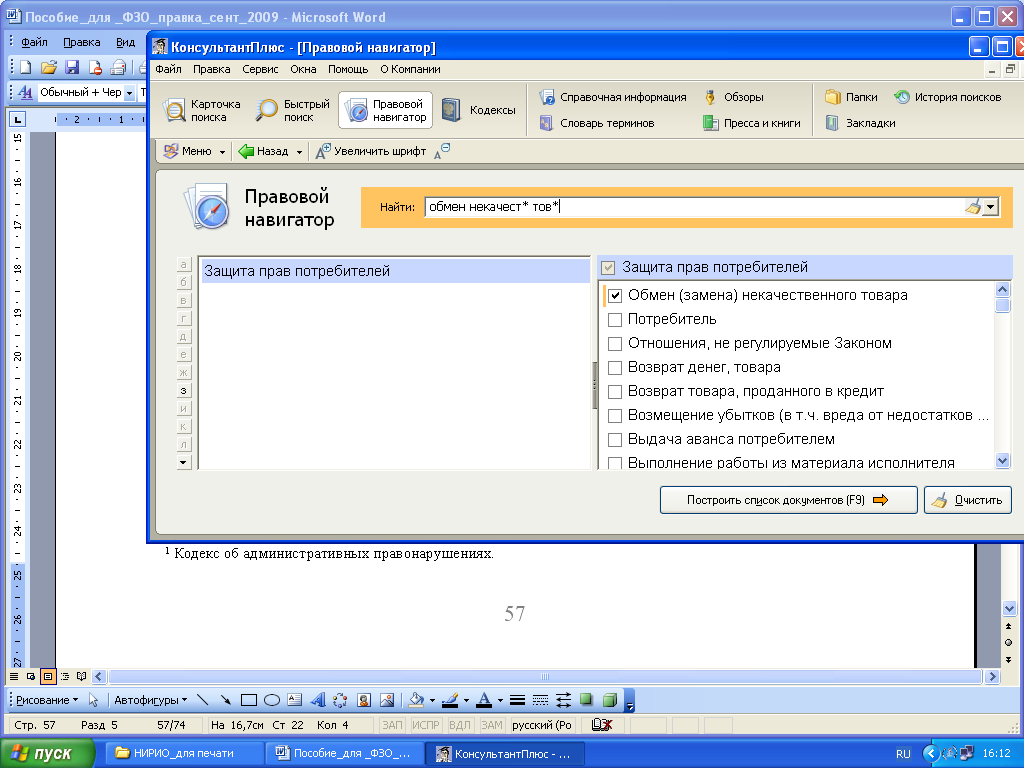
Task: Click Увеличить шрифт to enlarge font
Action: pyautogui.click(x=371, y=151)
